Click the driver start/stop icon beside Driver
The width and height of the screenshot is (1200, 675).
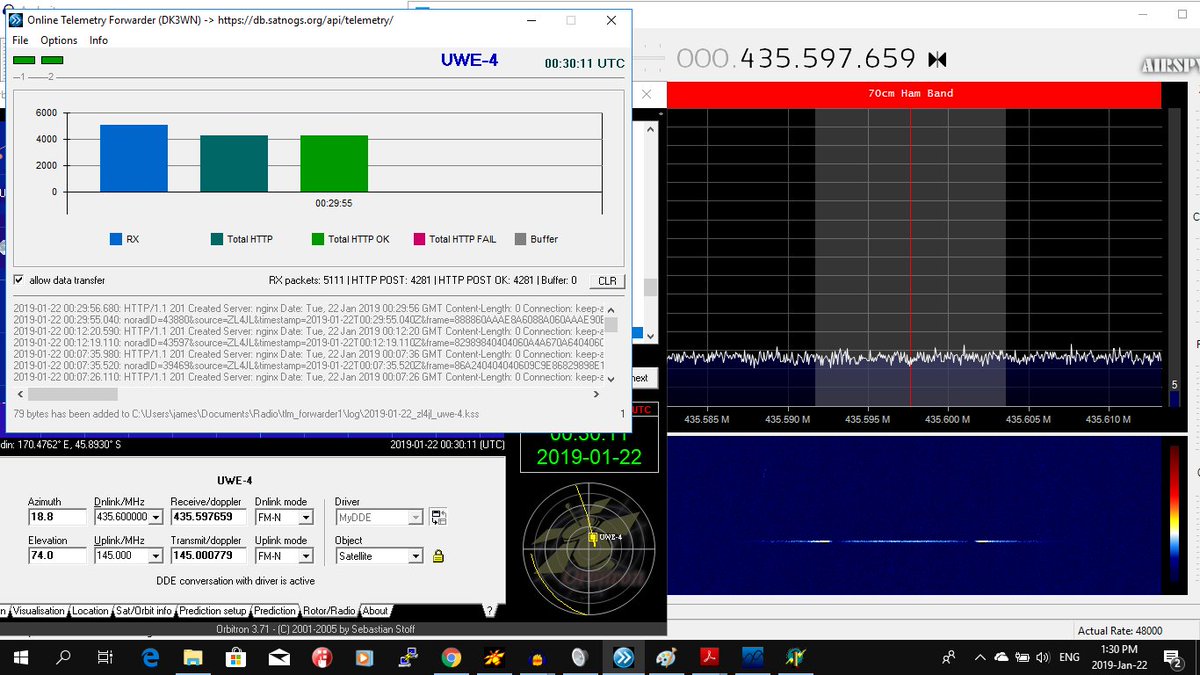pyautogui.click(x=438, y=517)
